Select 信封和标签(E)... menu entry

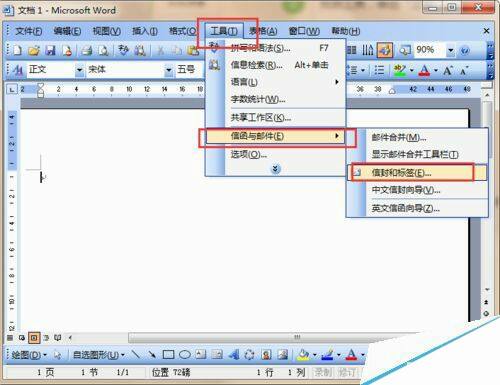click(x=417, y=173)
